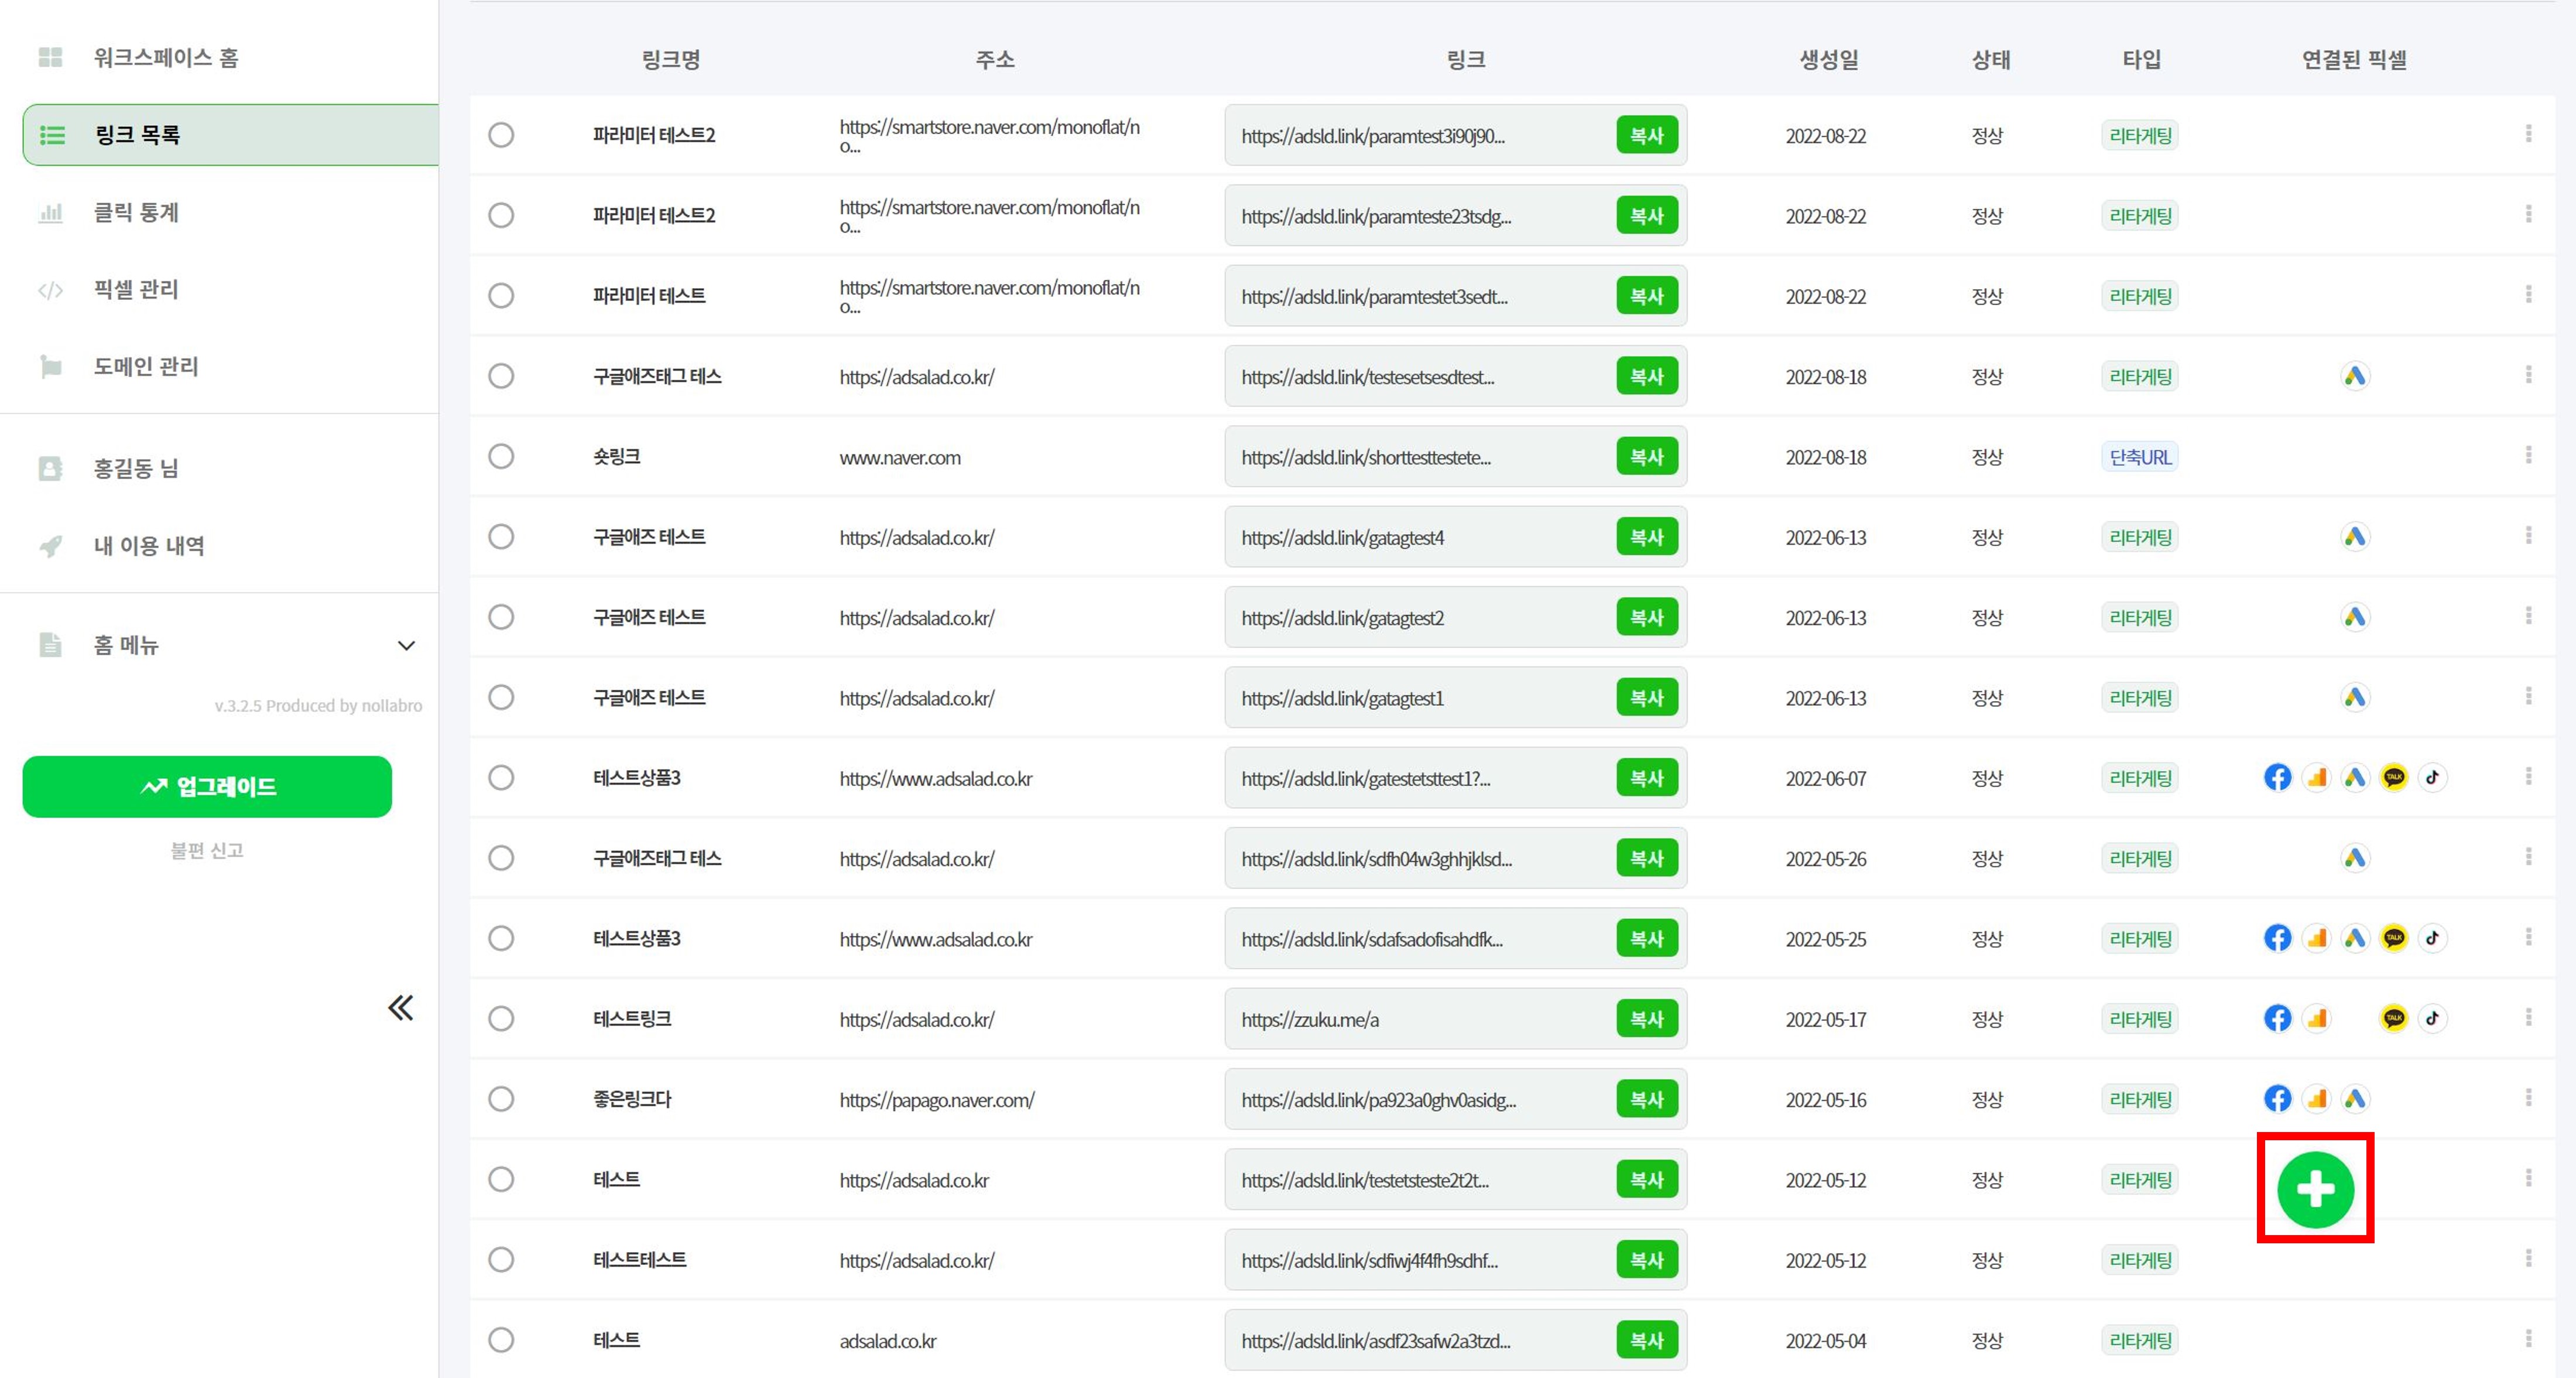The height and width of the screenshot is (1378, 2576).
Task: Select radio button for 좋은링크다 row
Action: [x=501, y=1099]
